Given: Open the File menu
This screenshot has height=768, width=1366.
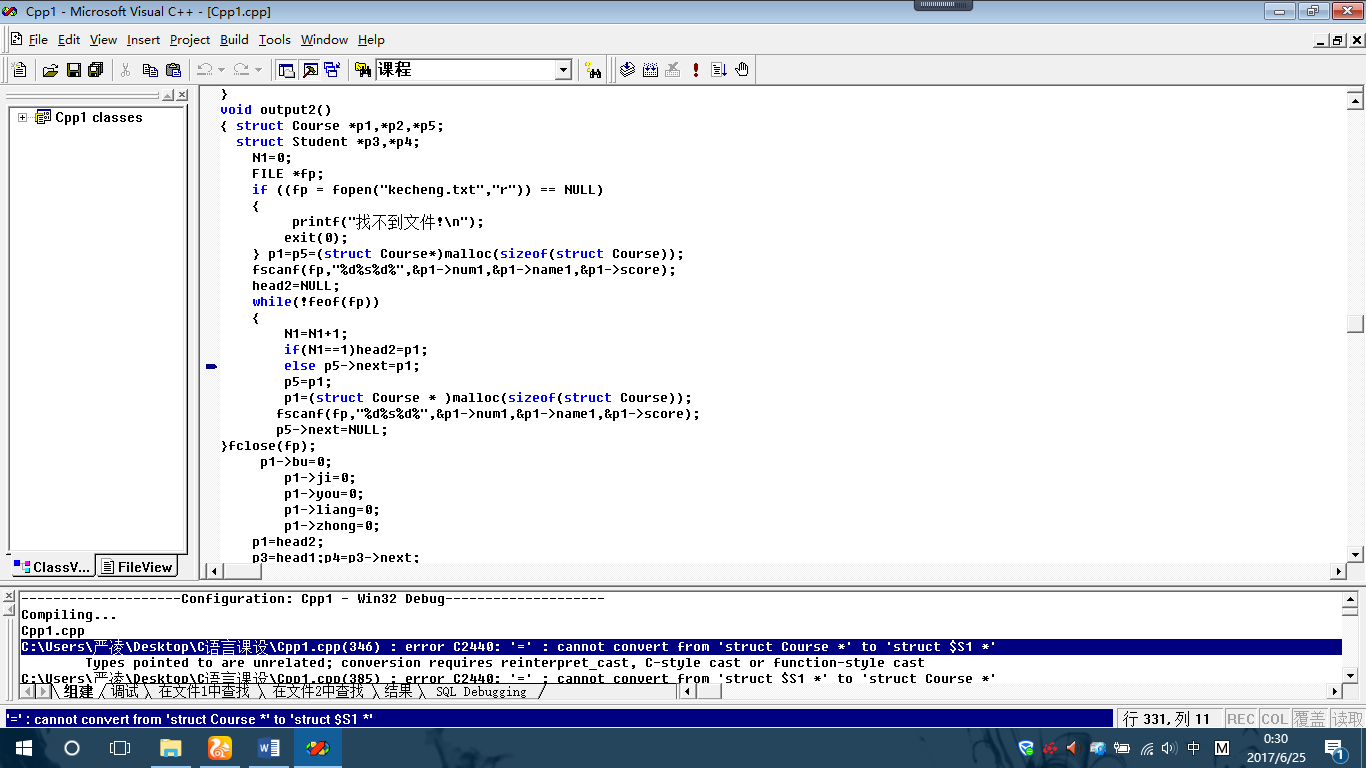Looking at the screenshot, I should click(38, 40).
